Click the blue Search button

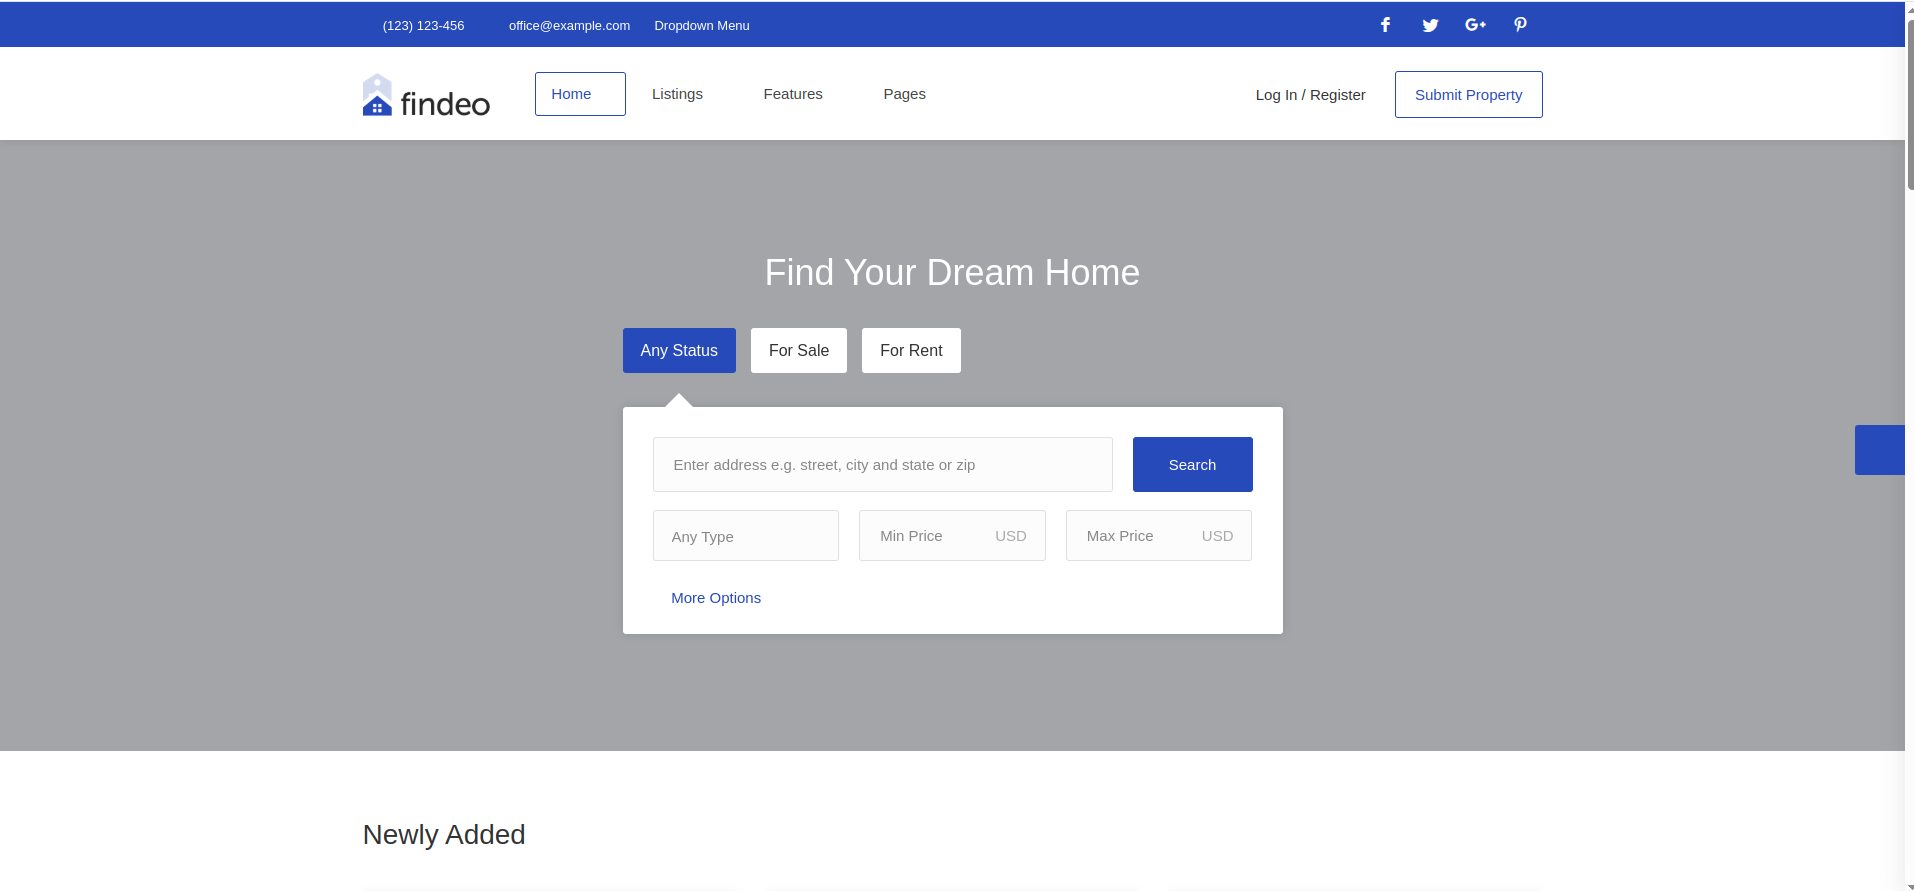1192,465
